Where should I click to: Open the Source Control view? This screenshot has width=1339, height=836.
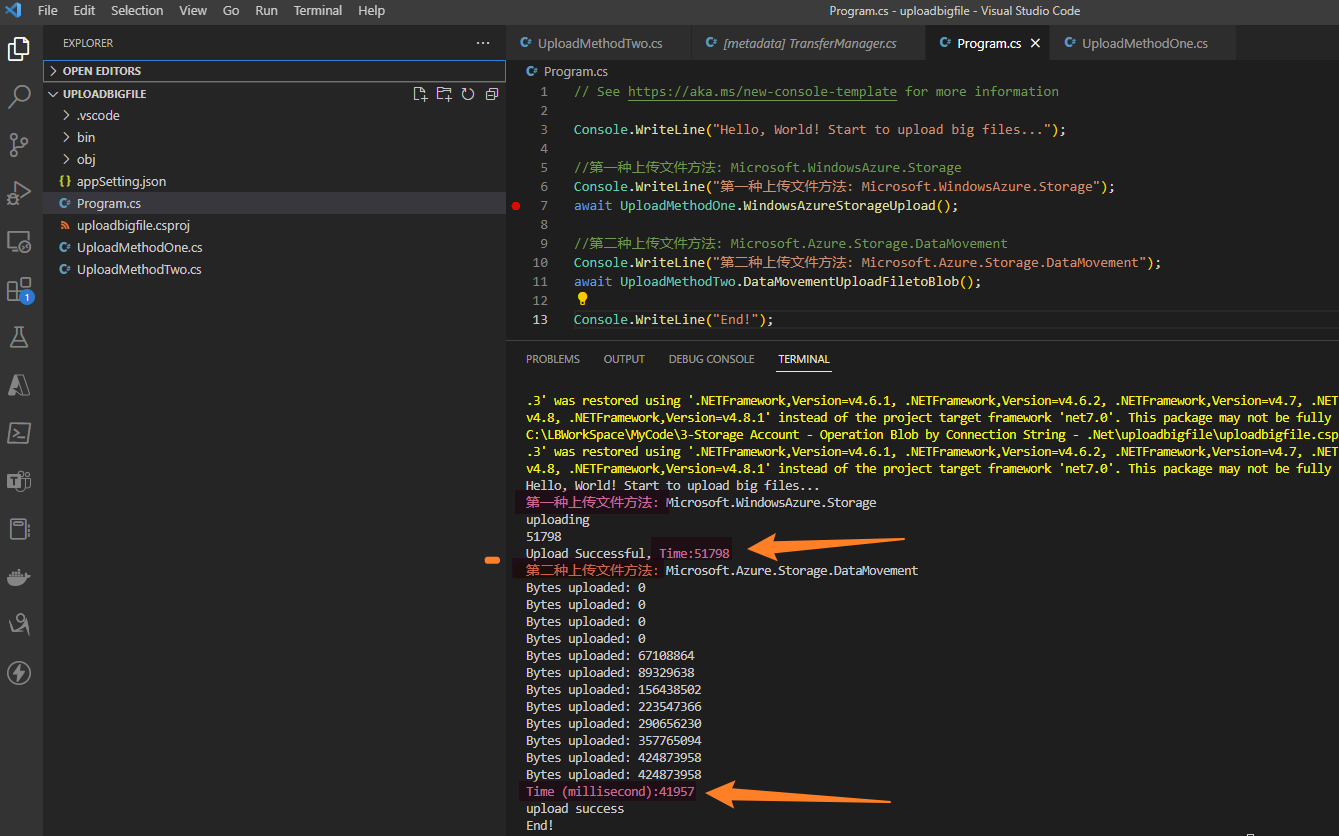point(19,145)
